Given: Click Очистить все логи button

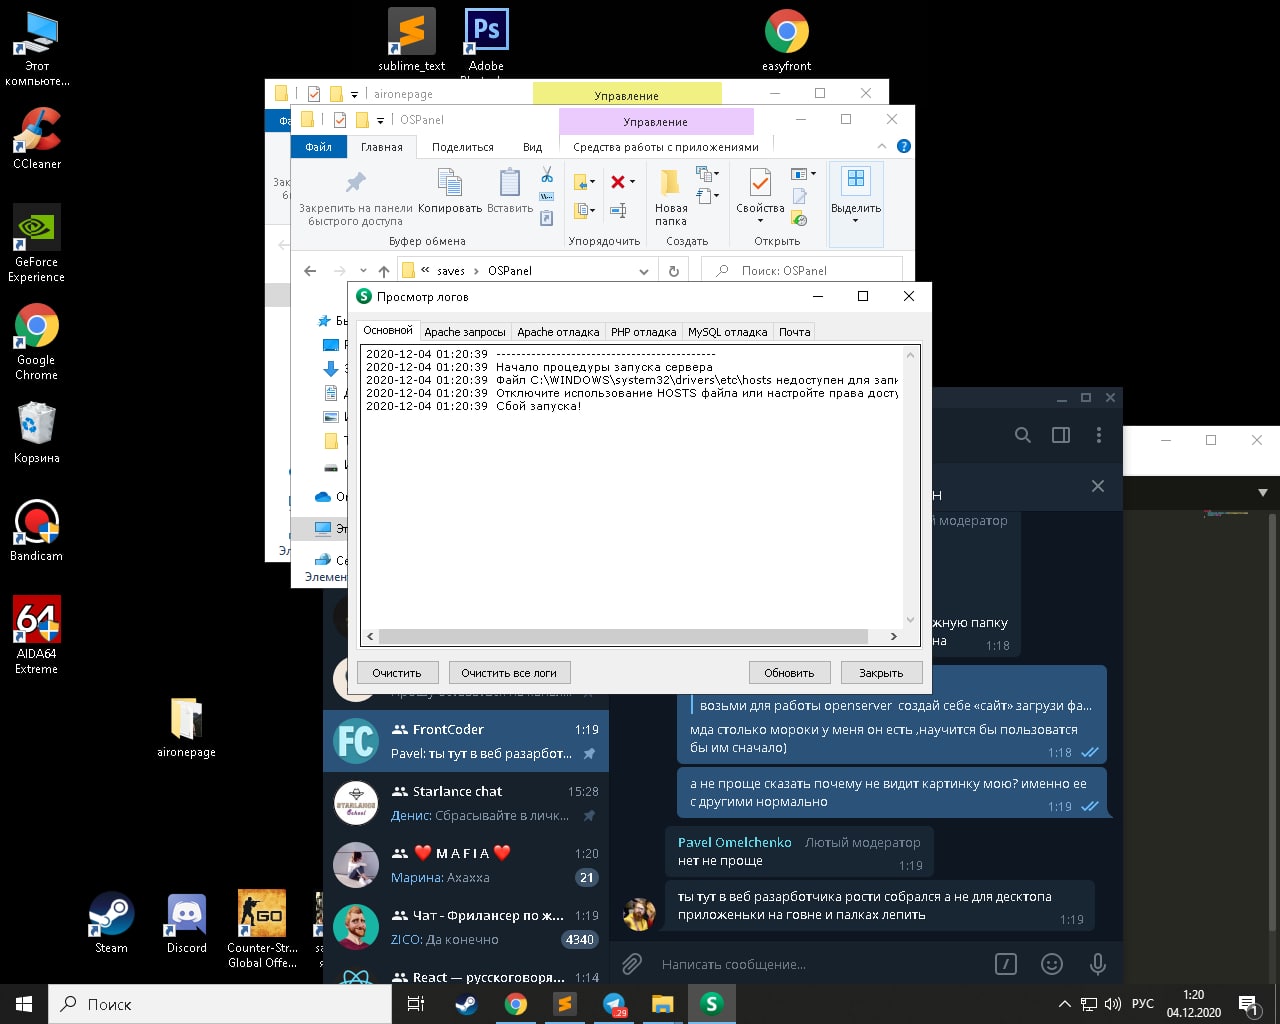Looking at the screenshot, I should click(509, 673).
